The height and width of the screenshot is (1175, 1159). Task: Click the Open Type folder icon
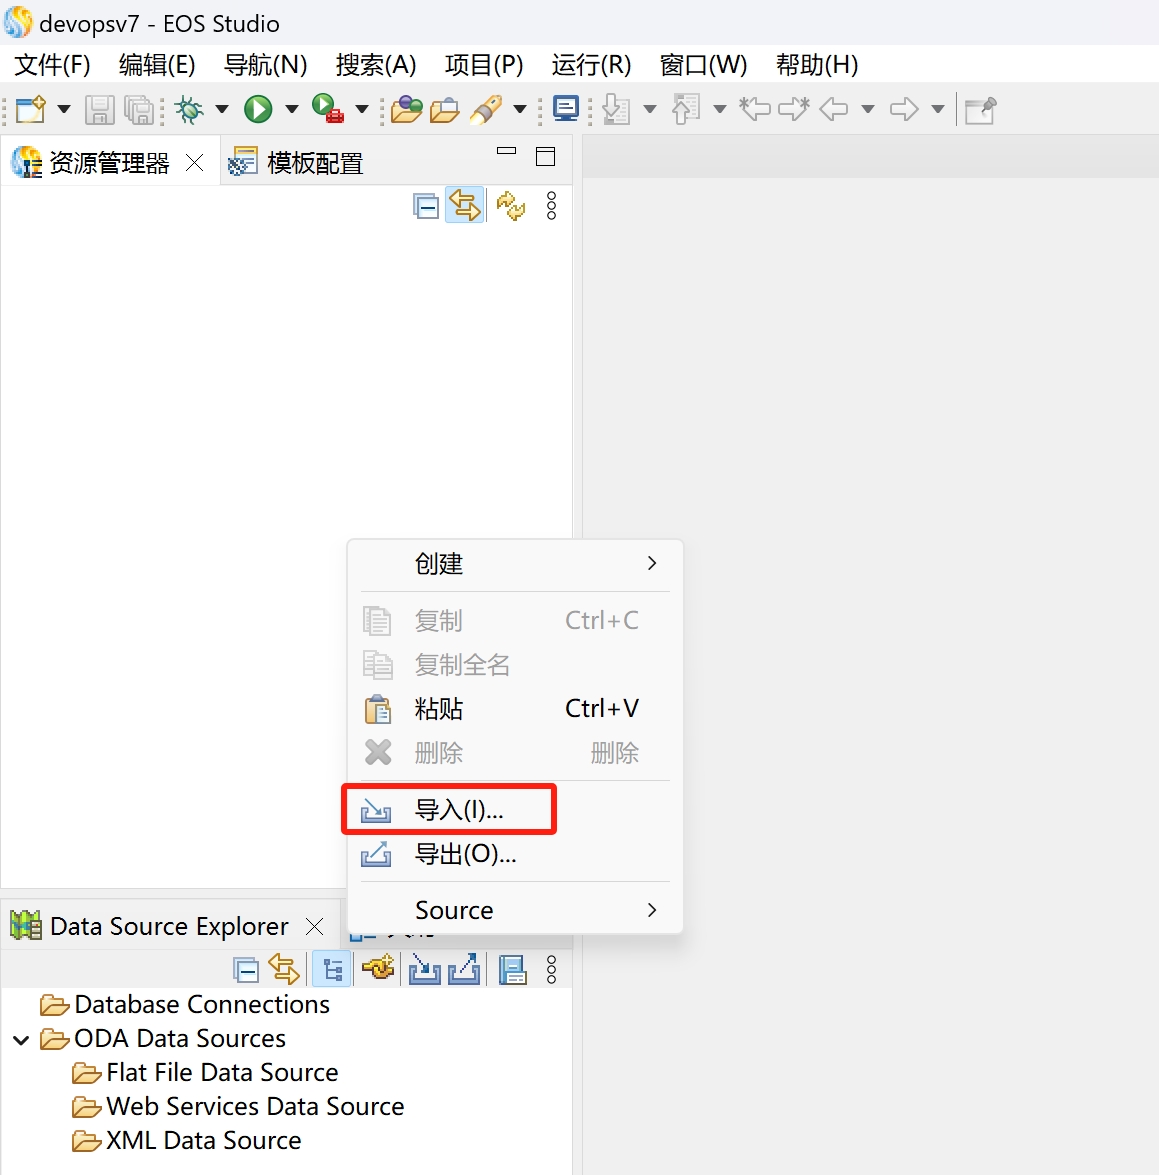[407, 109]
